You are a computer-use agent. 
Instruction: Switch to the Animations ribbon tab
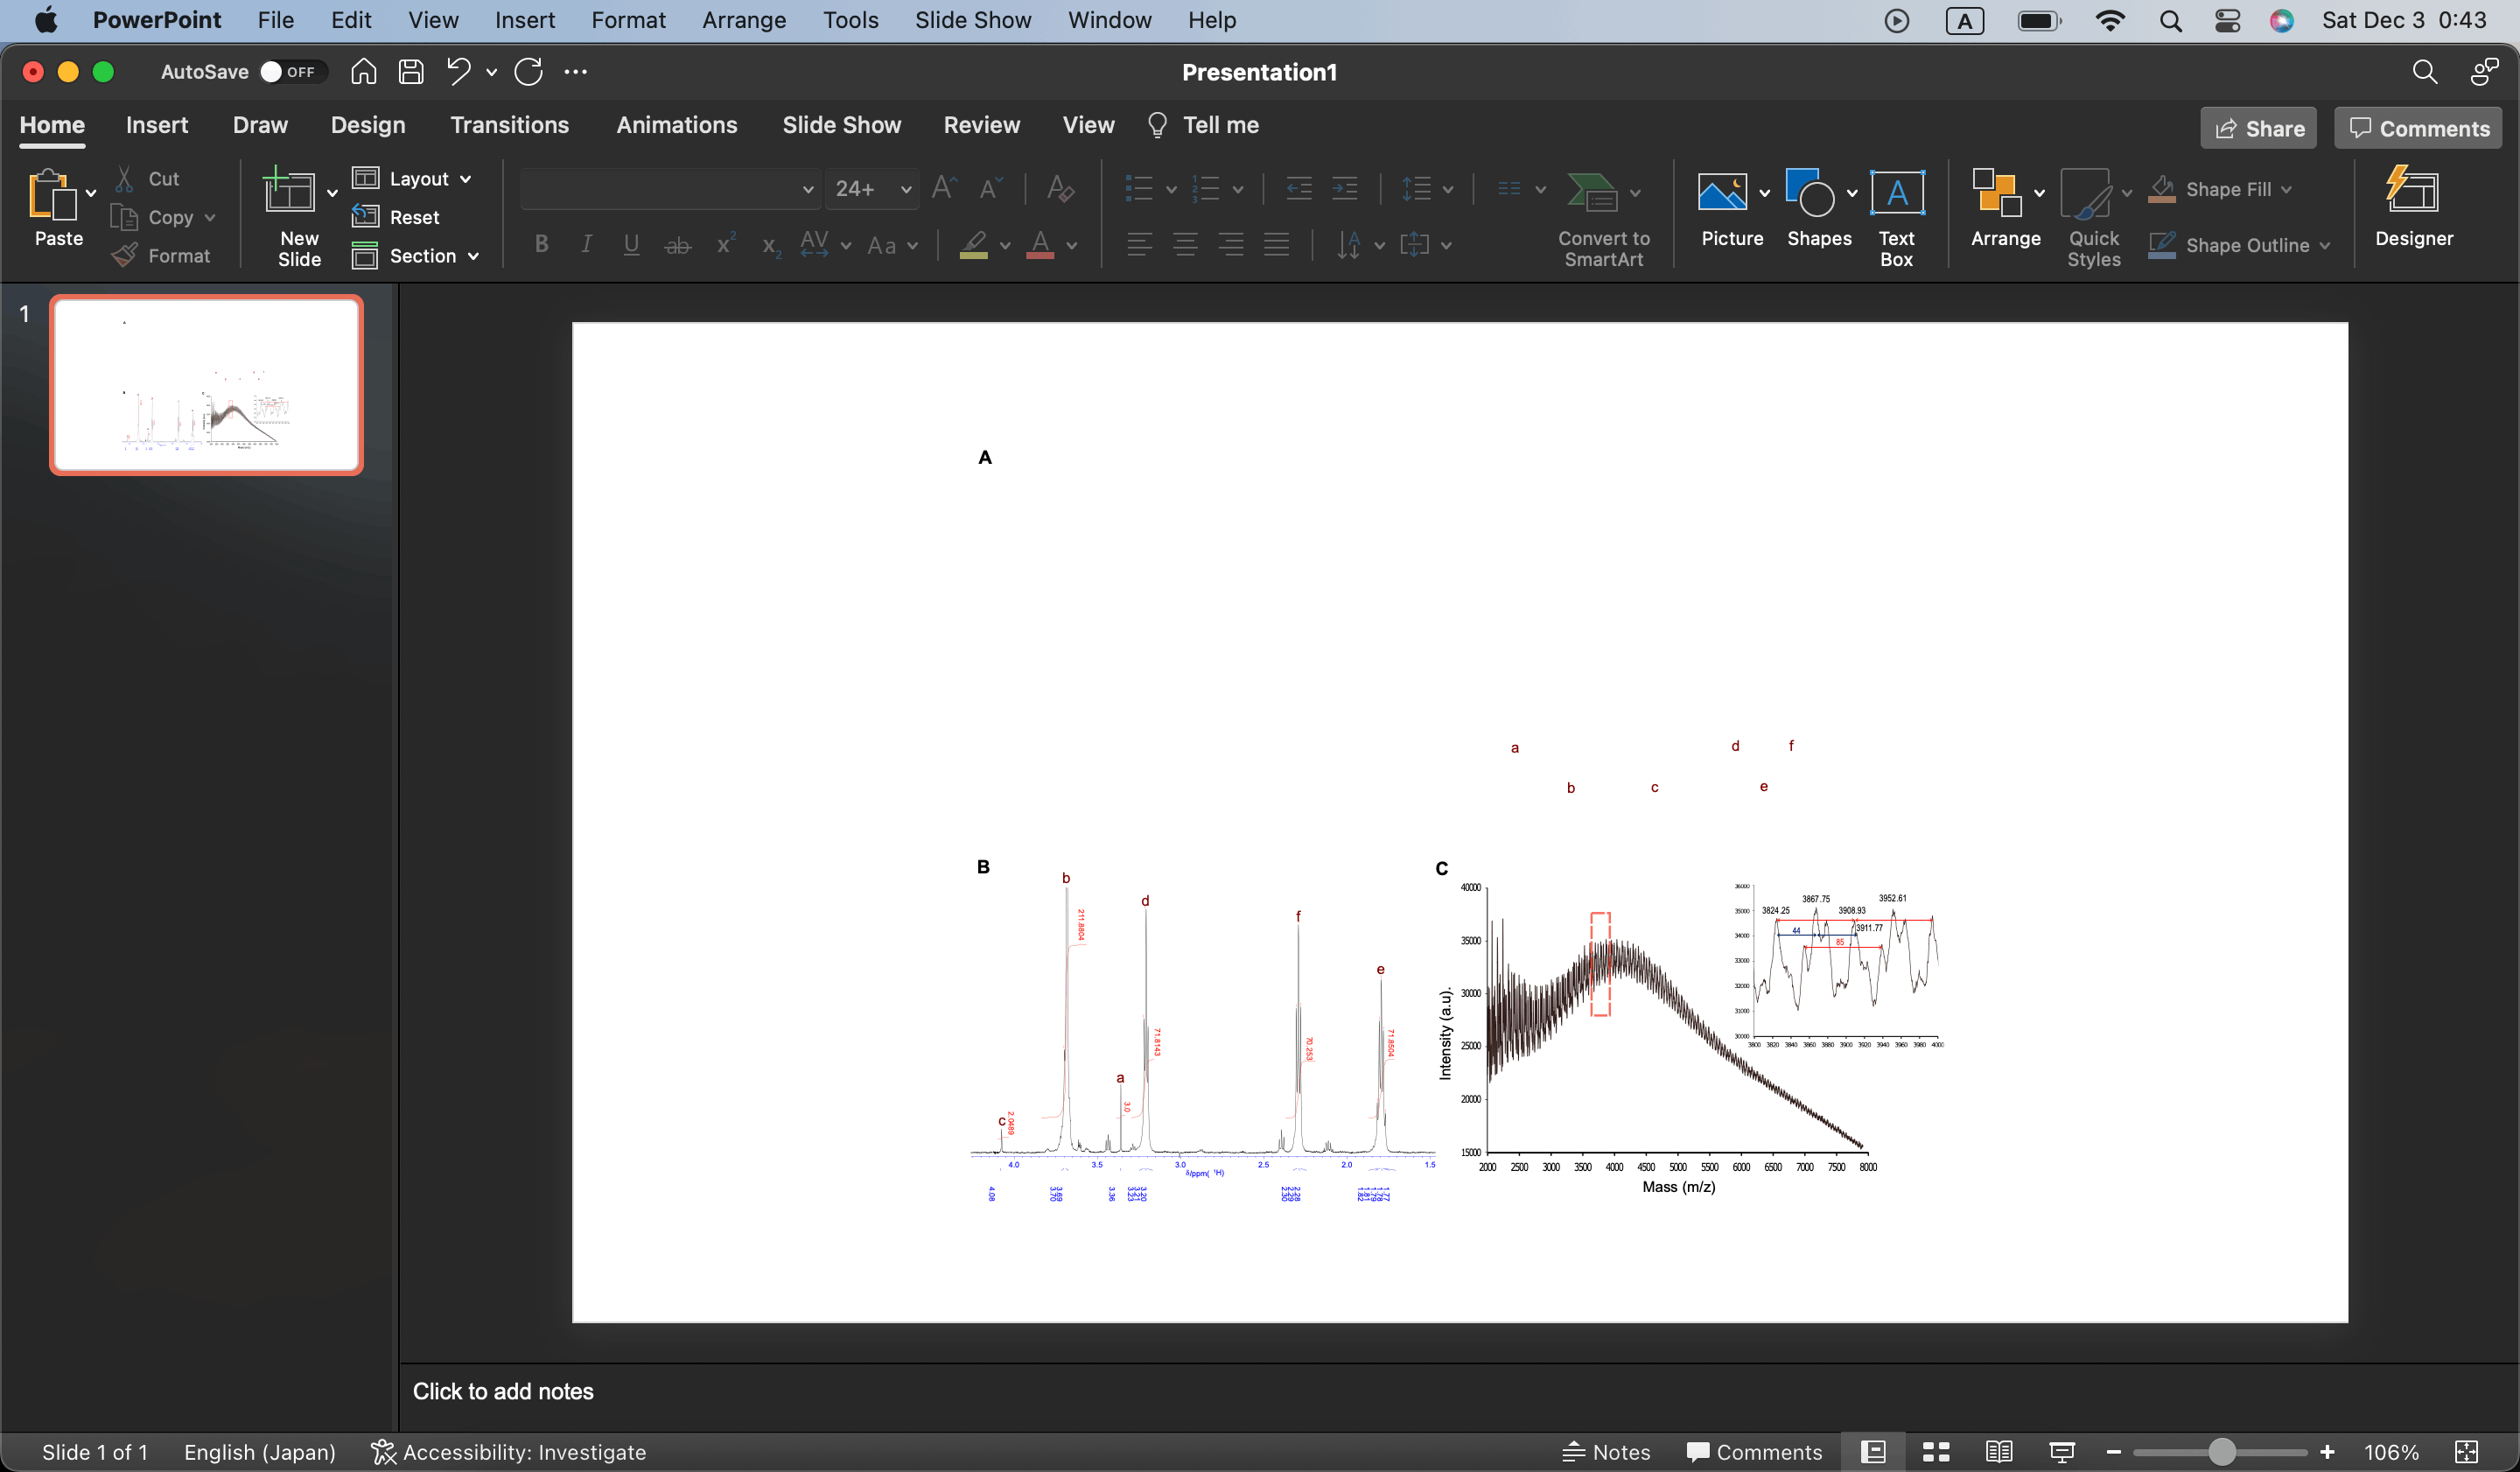[676, 125]
